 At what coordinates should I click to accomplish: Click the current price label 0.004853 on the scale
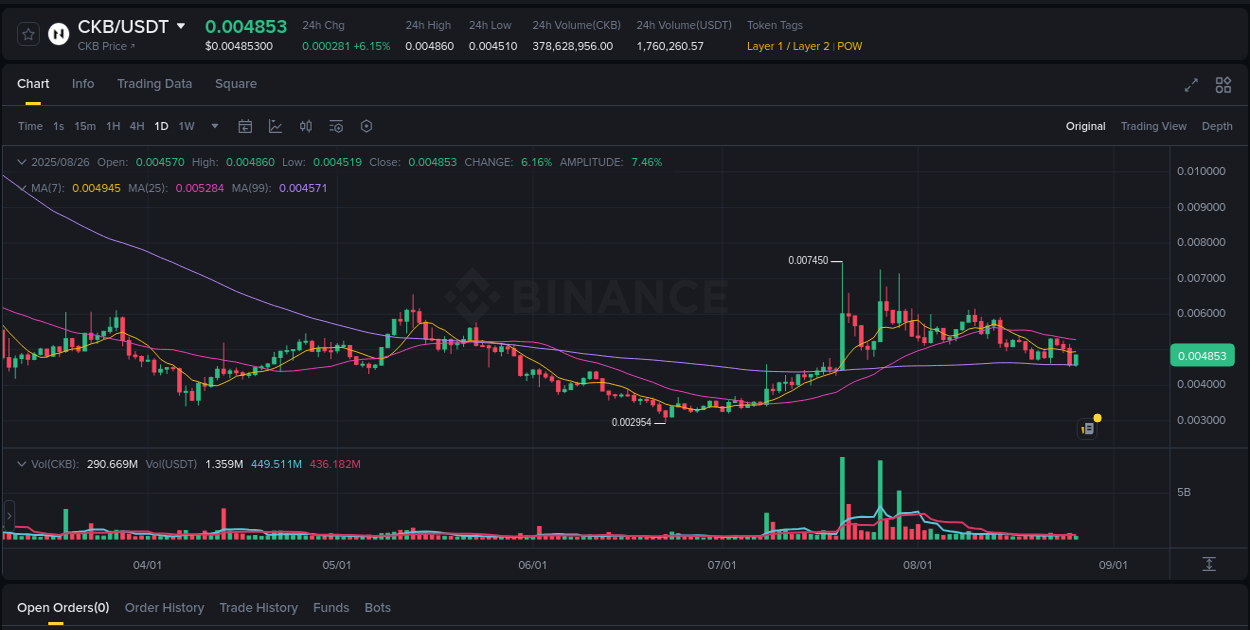coord(1203,355)
